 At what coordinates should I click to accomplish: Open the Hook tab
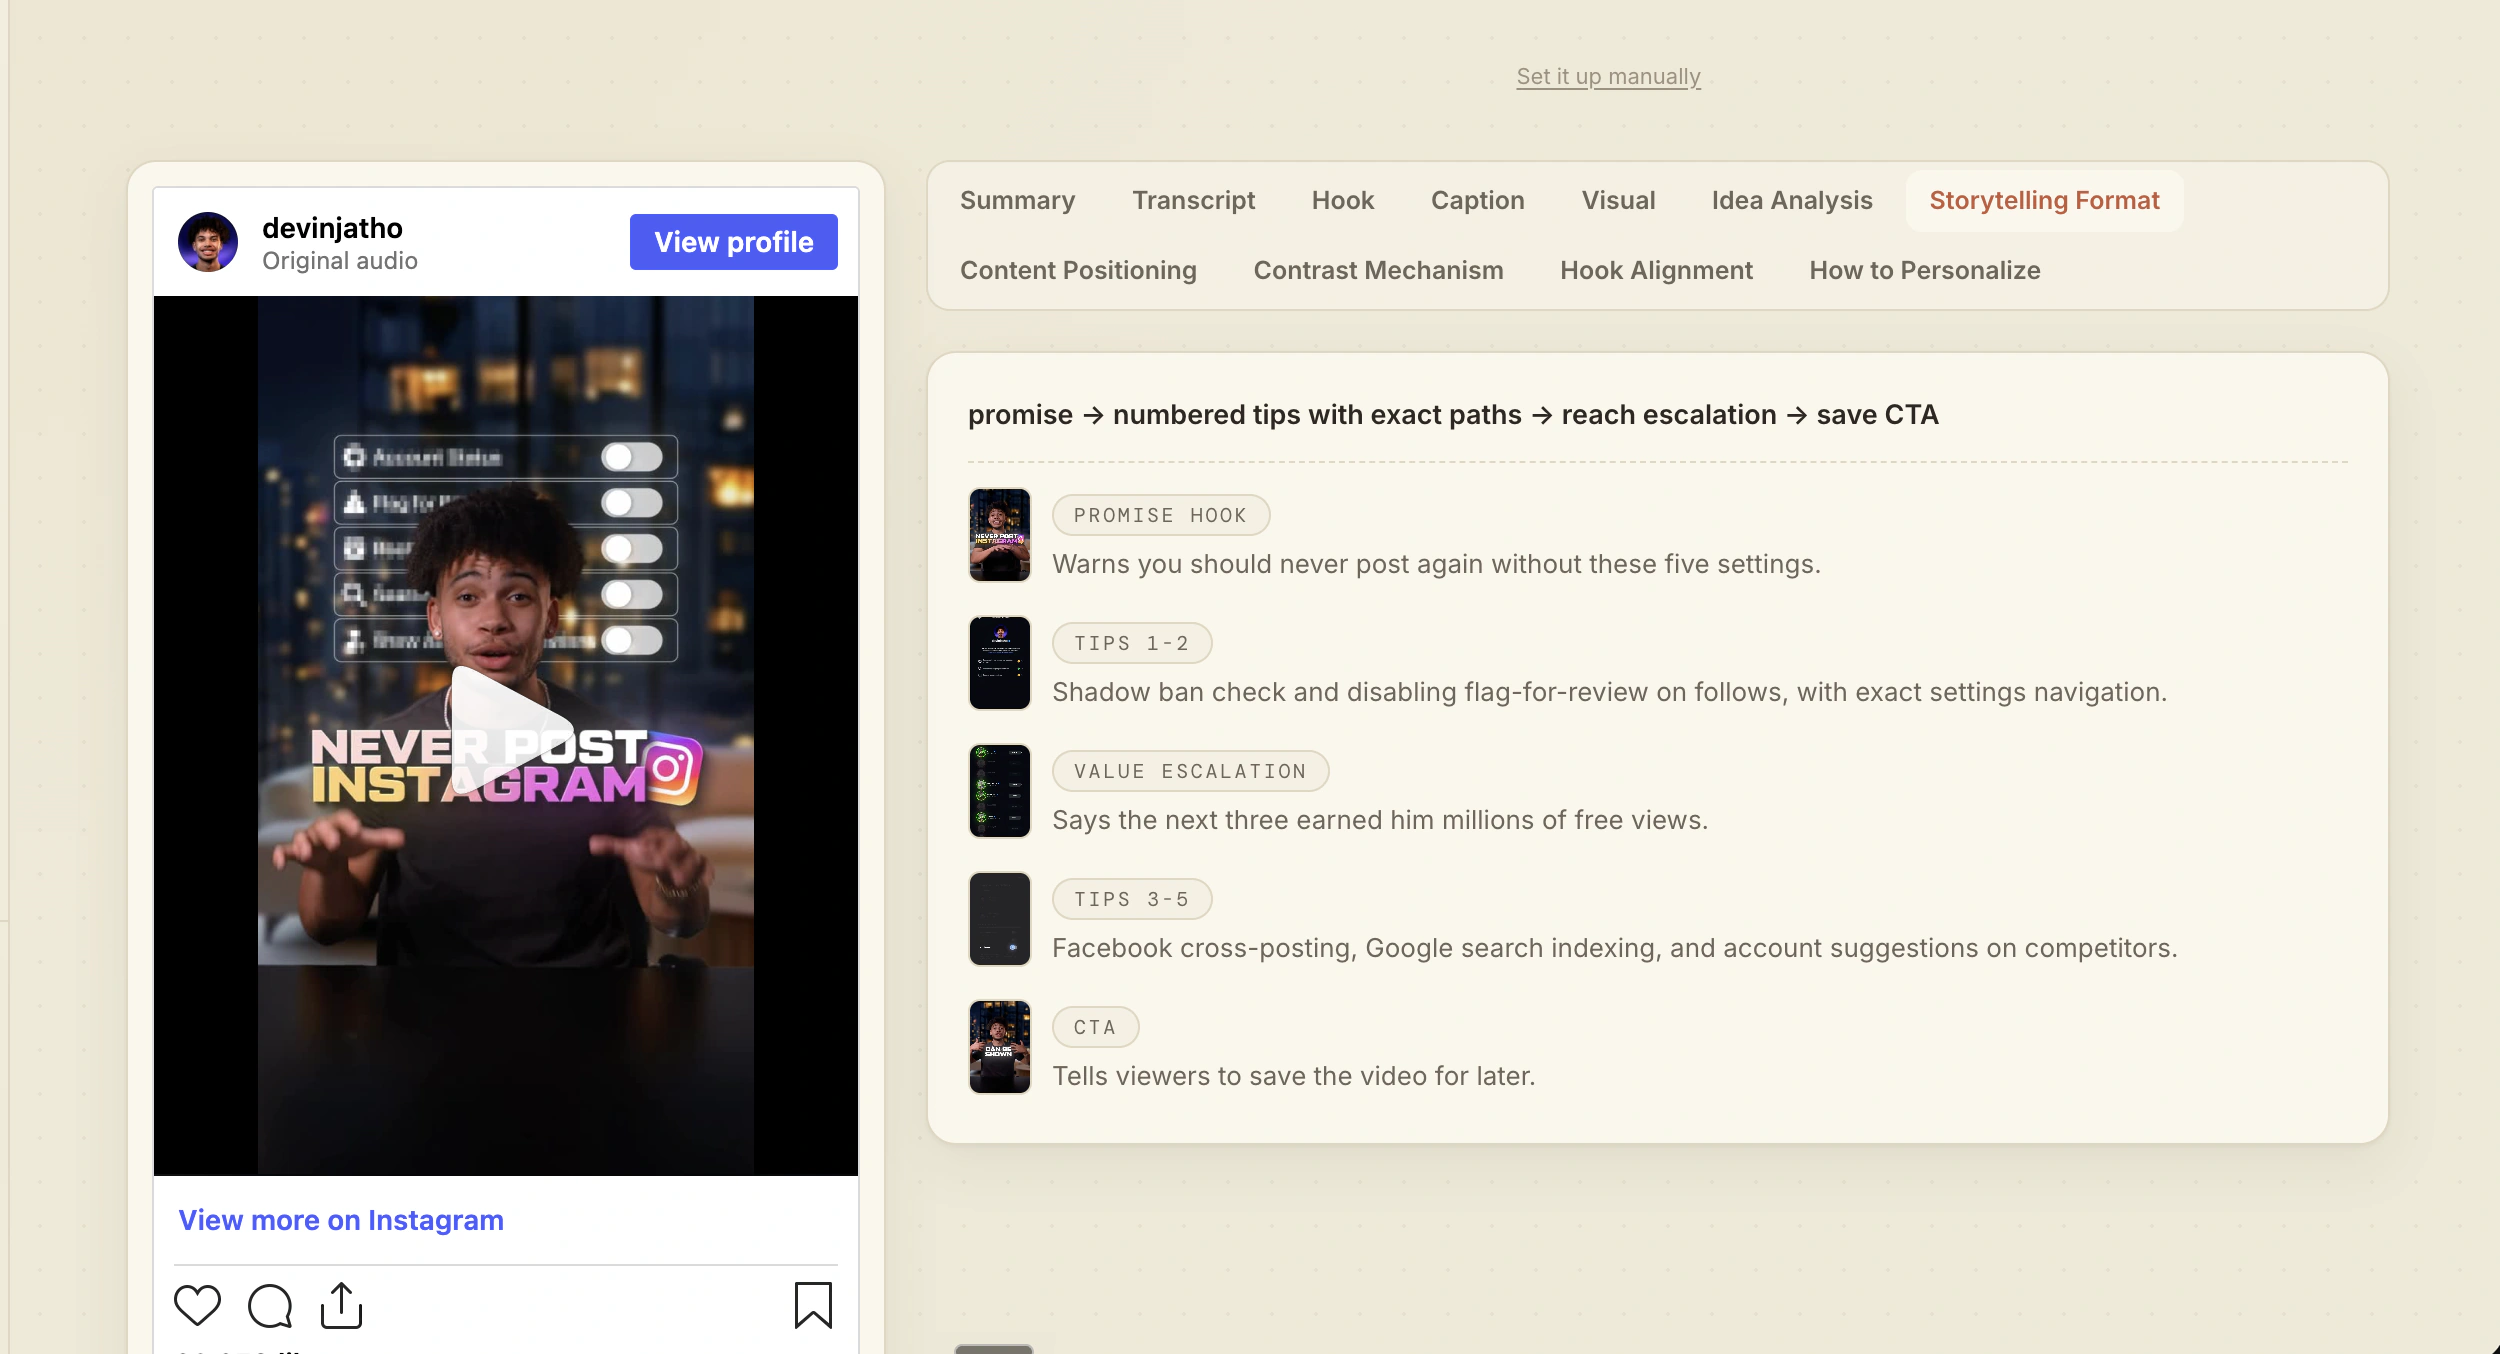pyautogui.click(x=1343, y=200)
